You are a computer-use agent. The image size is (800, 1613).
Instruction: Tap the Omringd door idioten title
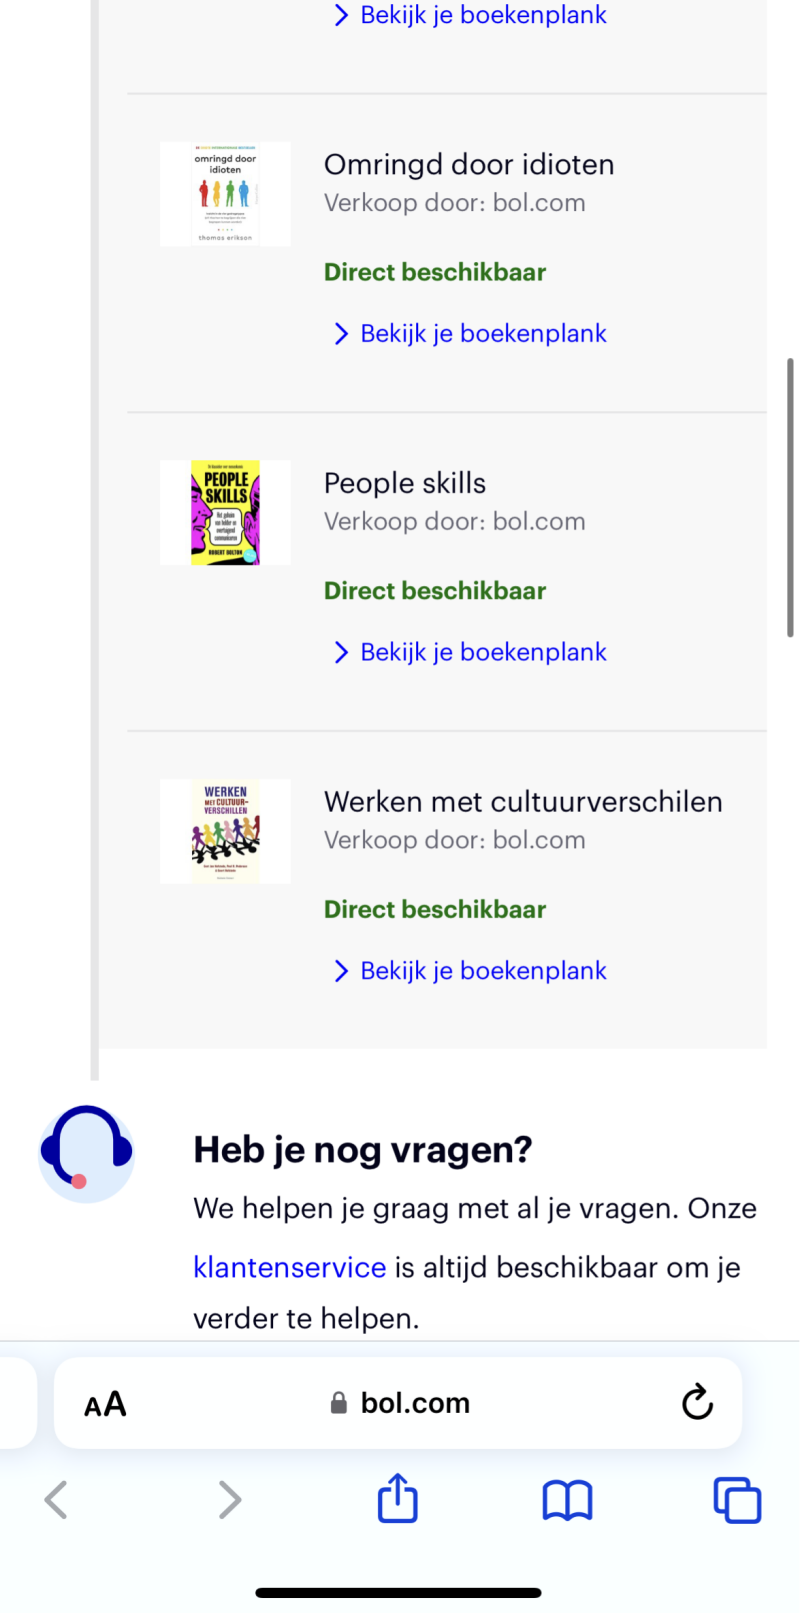[x=469, y=165]
